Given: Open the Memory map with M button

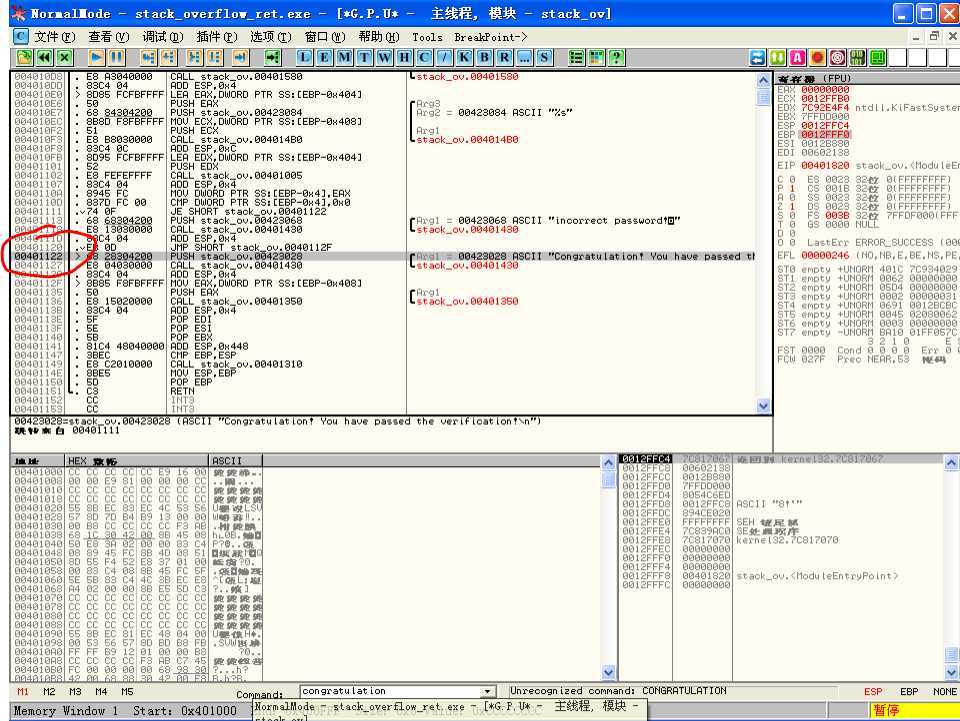Looking at the screenshot, I should click(345, 58).
